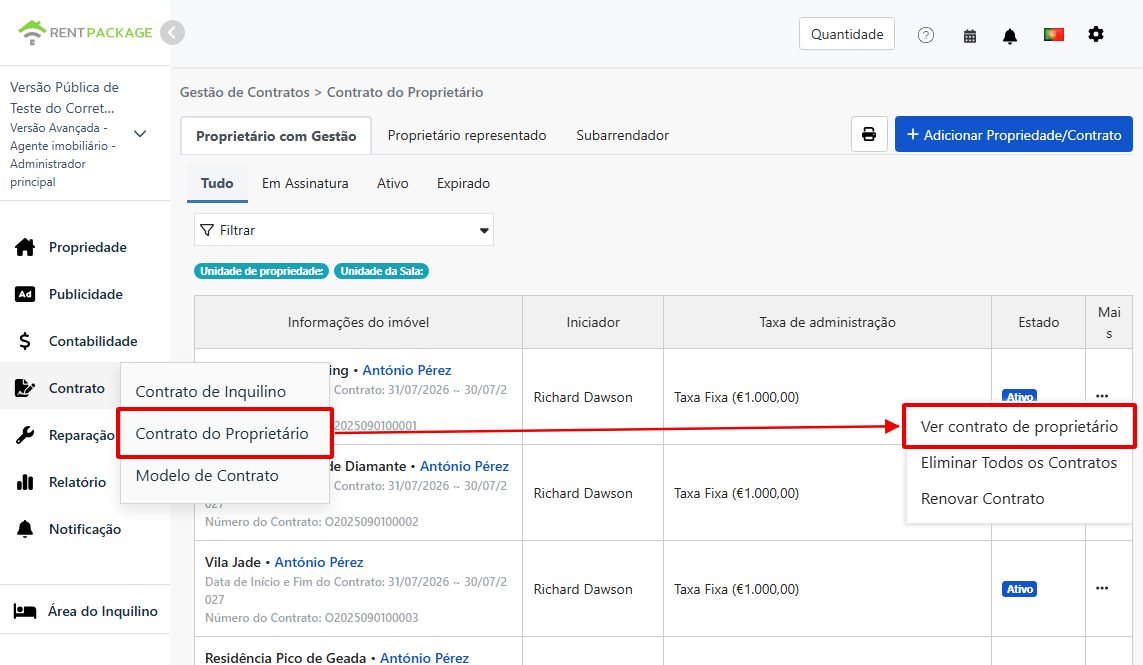Expand the account role chevron in the sidebar
The image size is (1143, 665).
[140, 134]
